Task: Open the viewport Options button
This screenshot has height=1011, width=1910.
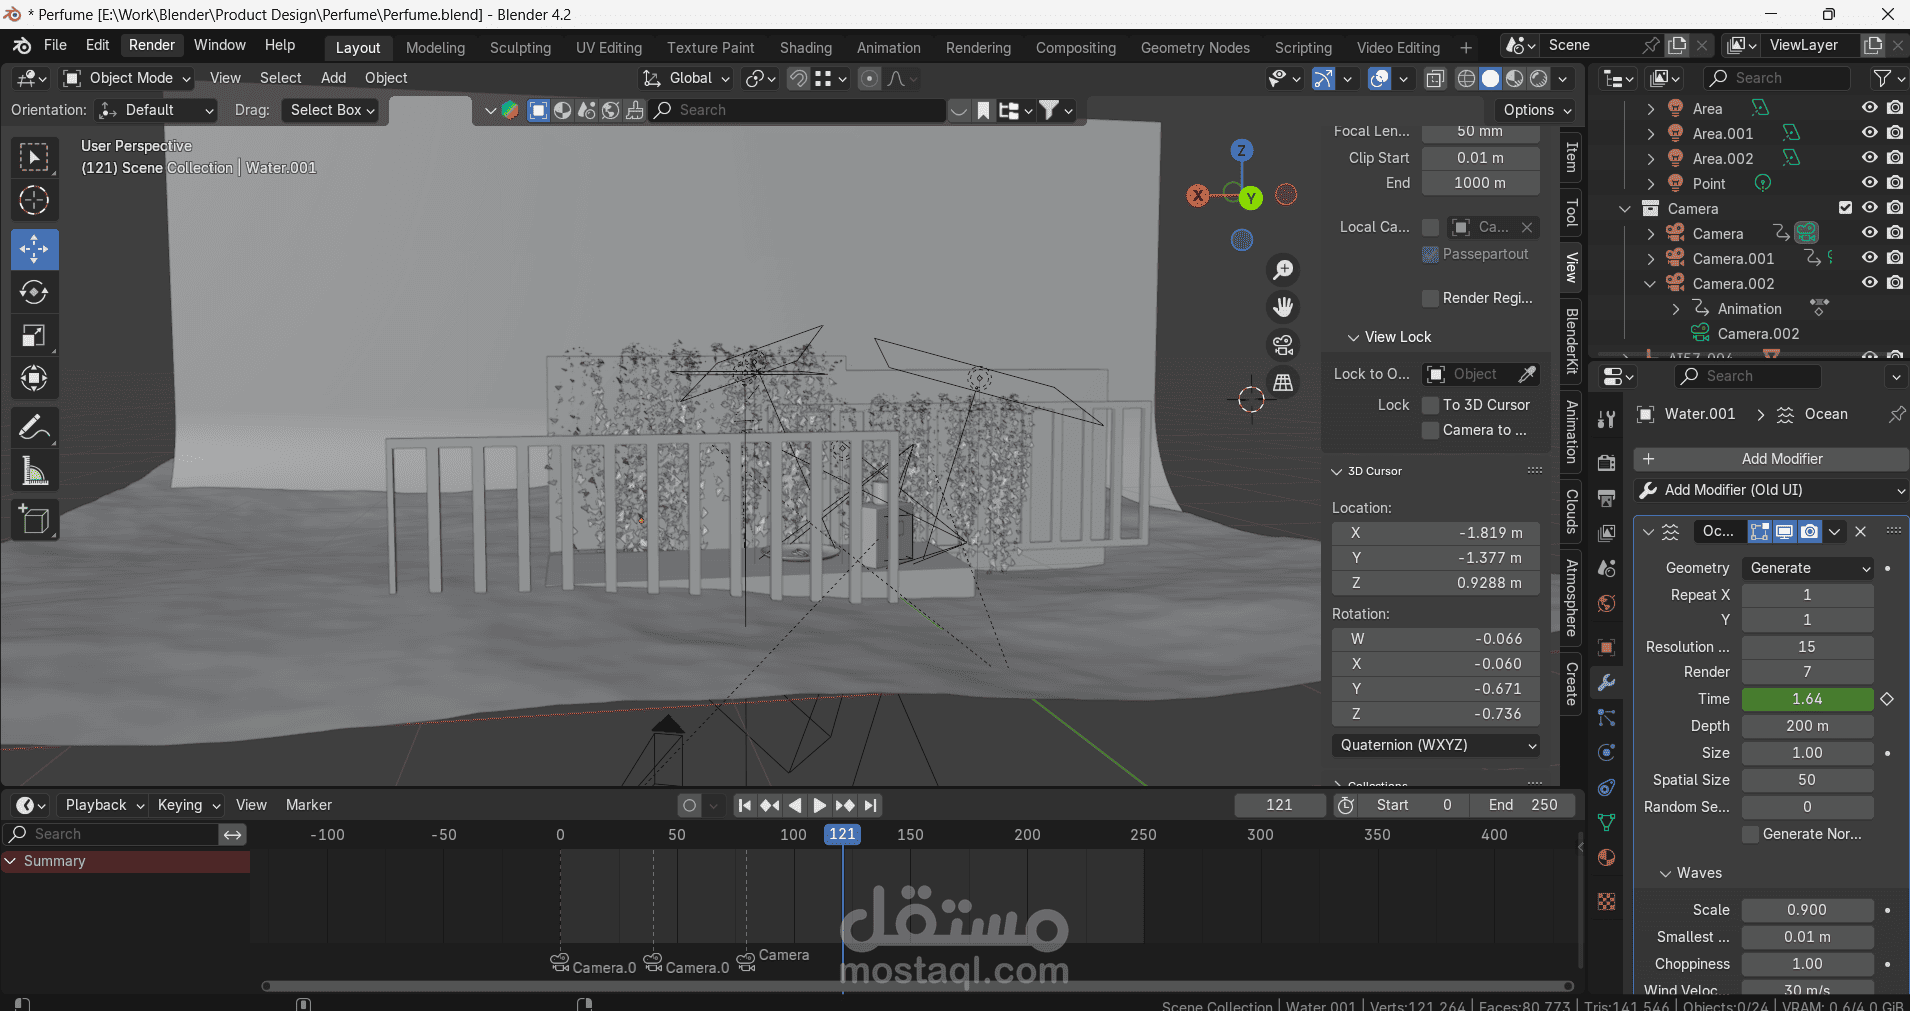Action: (x=1537, y=110)
